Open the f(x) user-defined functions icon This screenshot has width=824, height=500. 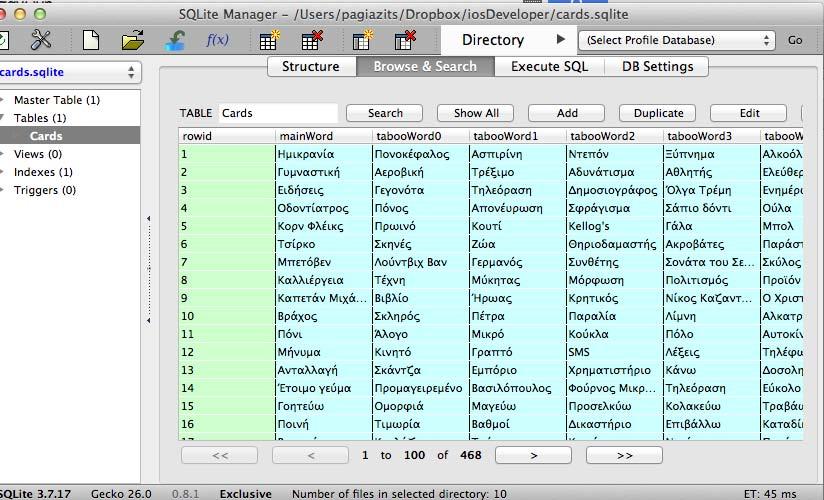point(217,40)
